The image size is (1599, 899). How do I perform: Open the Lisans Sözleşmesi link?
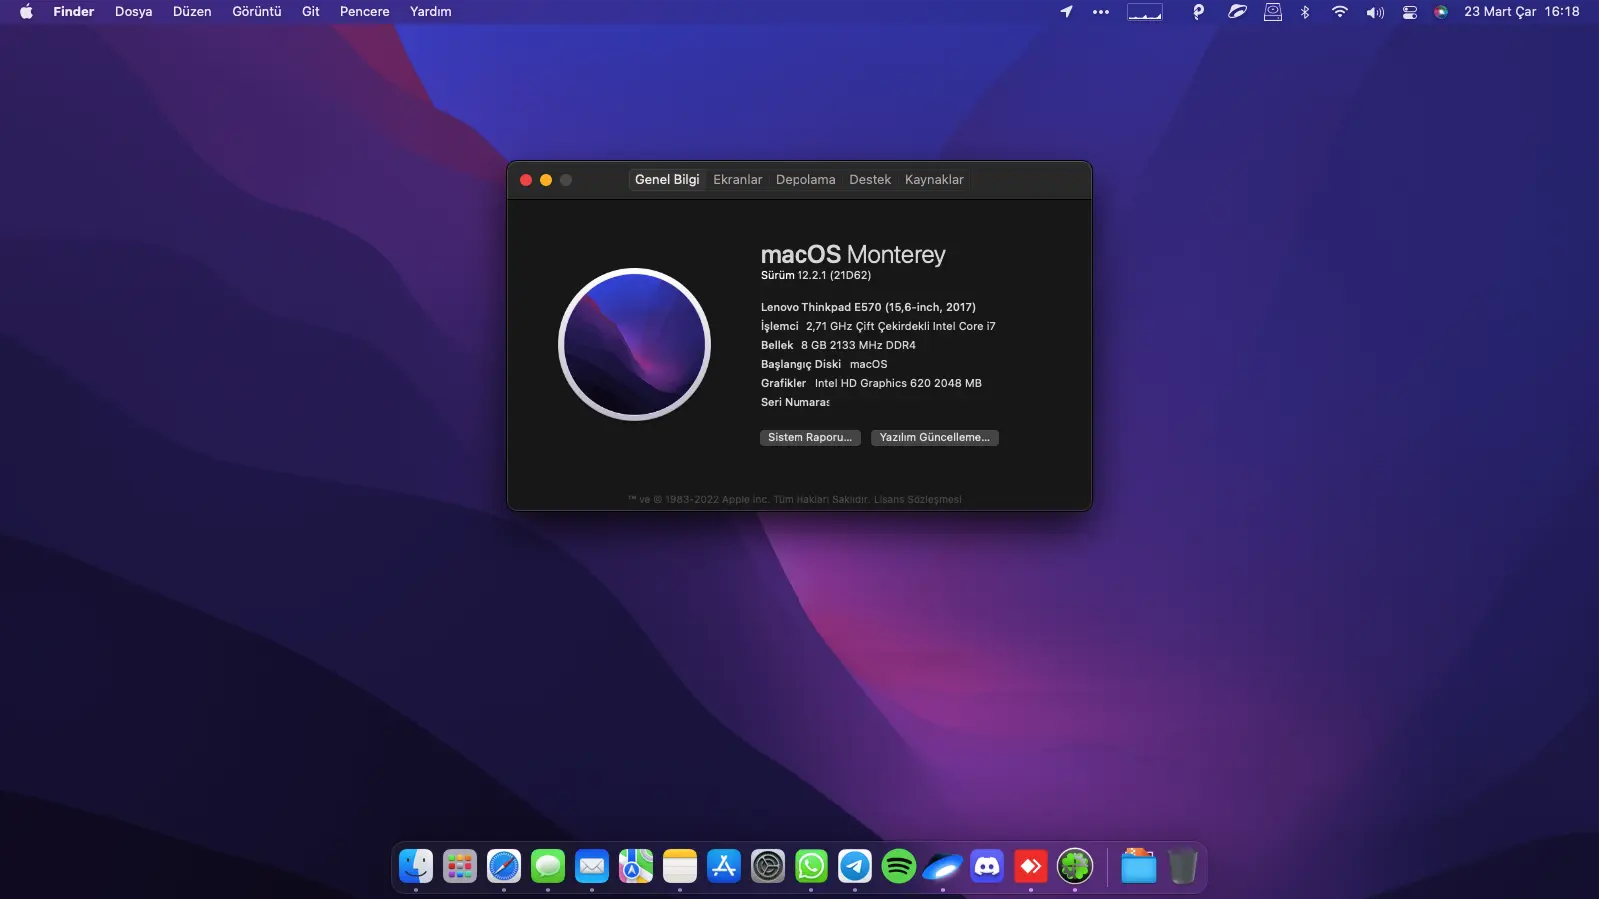click(x=918, y=500)
